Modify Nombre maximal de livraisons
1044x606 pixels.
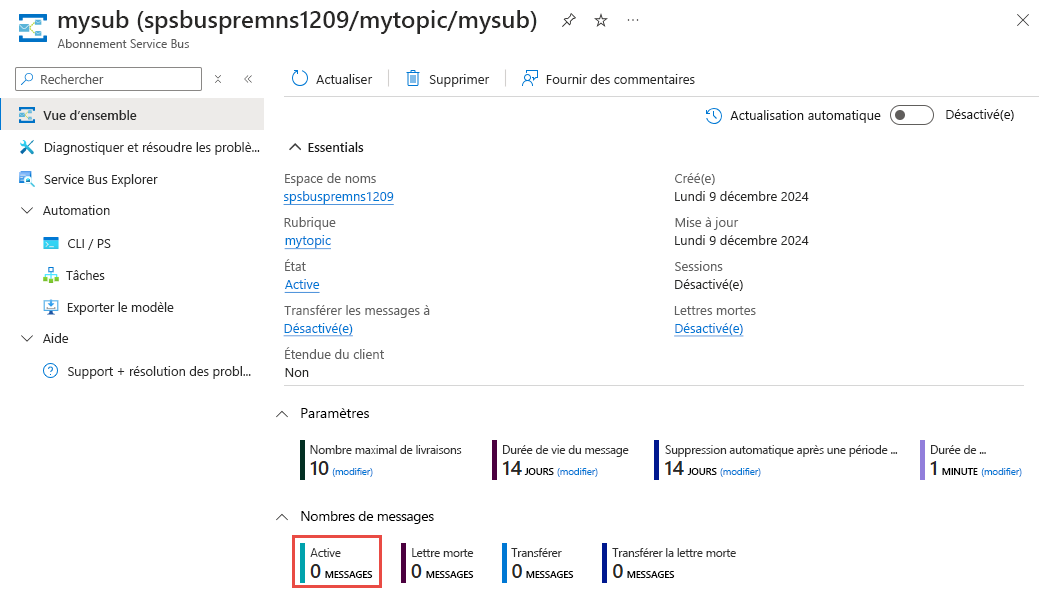tap(352, 471)
